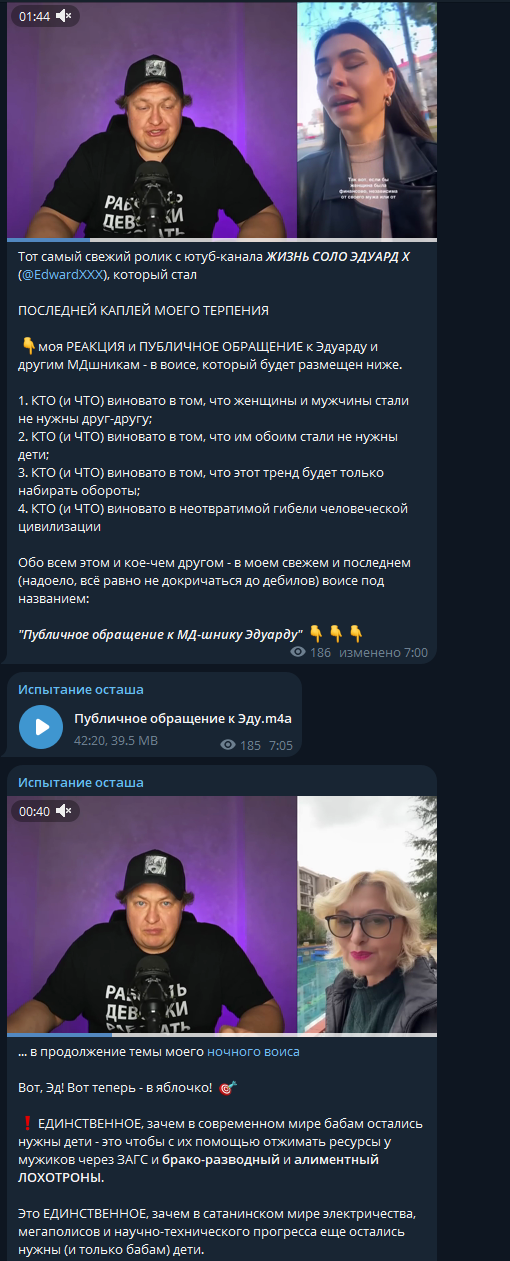The width and height of the screenshot is (510, 1261).
Task: Click the views eye icon showing 185
Action: click(x=228, y=745)
